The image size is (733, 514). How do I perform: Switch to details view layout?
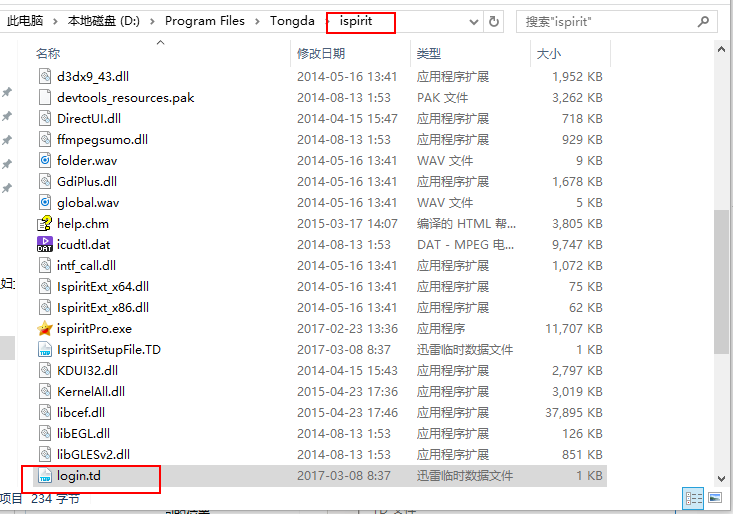pos(694,498)
